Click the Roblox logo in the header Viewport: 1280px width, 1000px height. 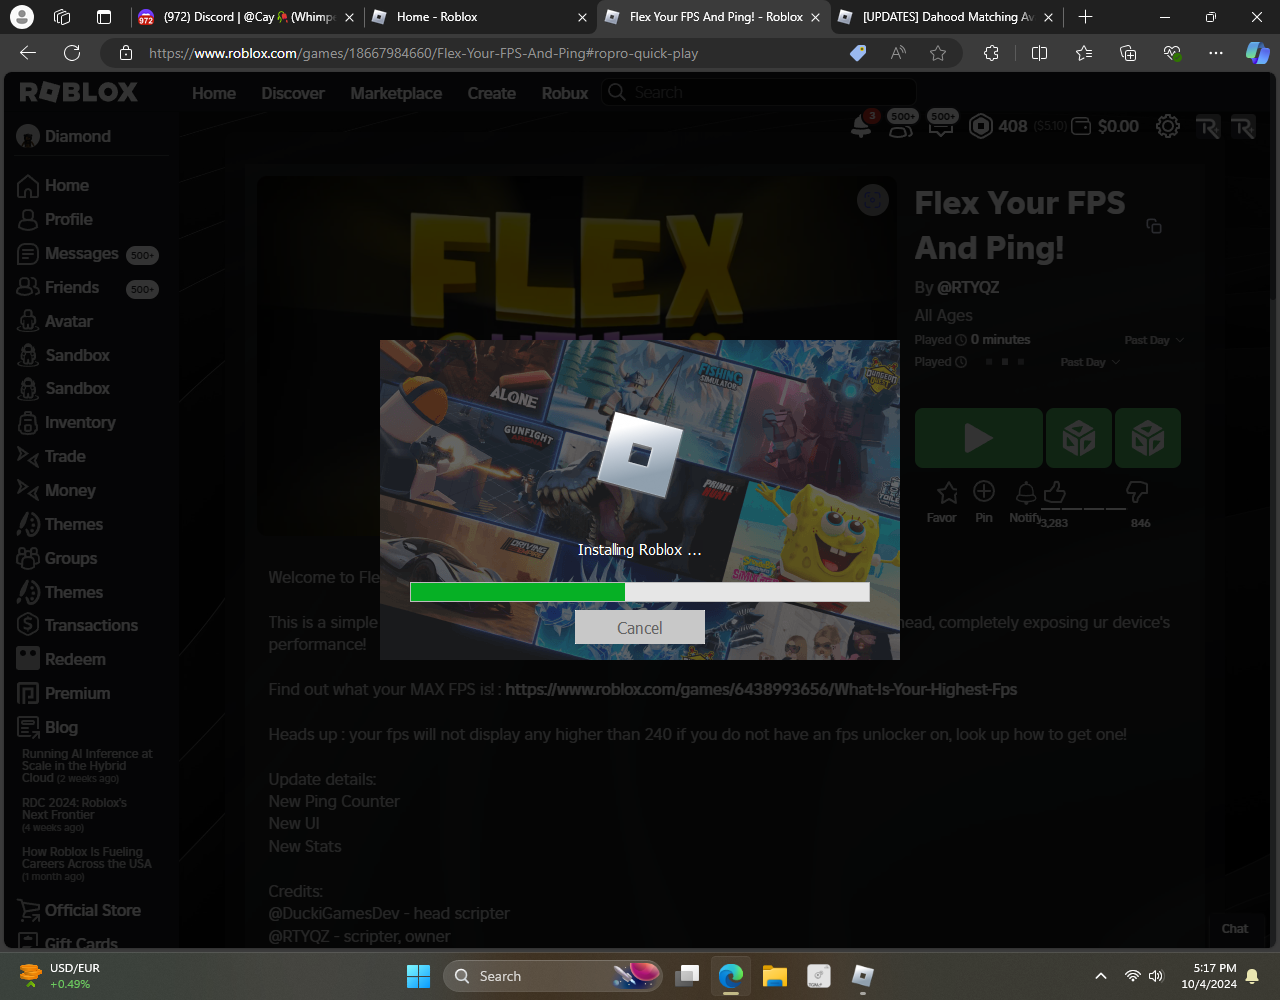(79, 92)
